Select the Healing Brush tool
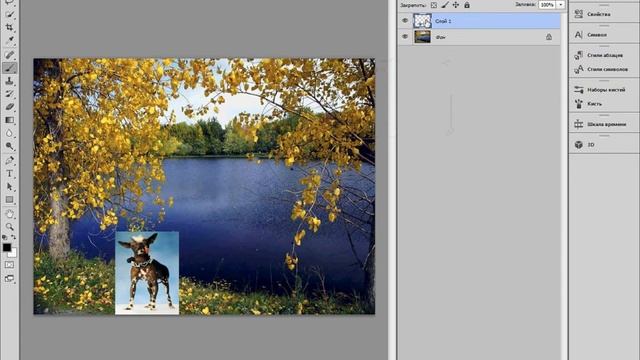Image resolution: width=640 pixels, height=360 pixels. (x=9, y=55)
